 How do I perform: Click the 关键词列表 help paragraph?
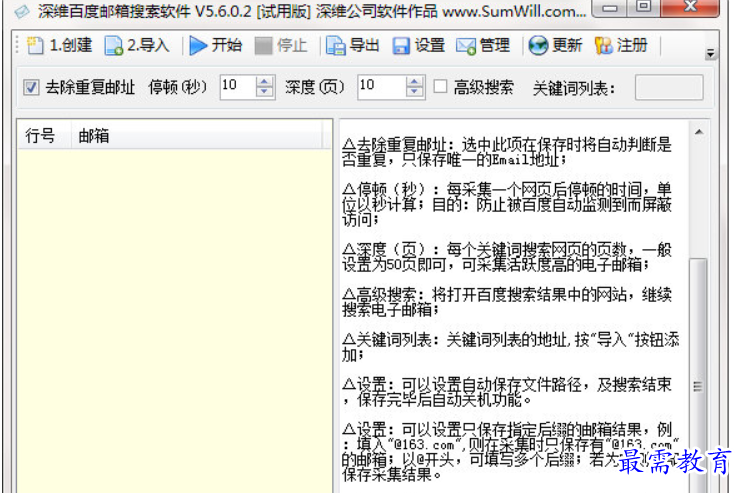511,347
